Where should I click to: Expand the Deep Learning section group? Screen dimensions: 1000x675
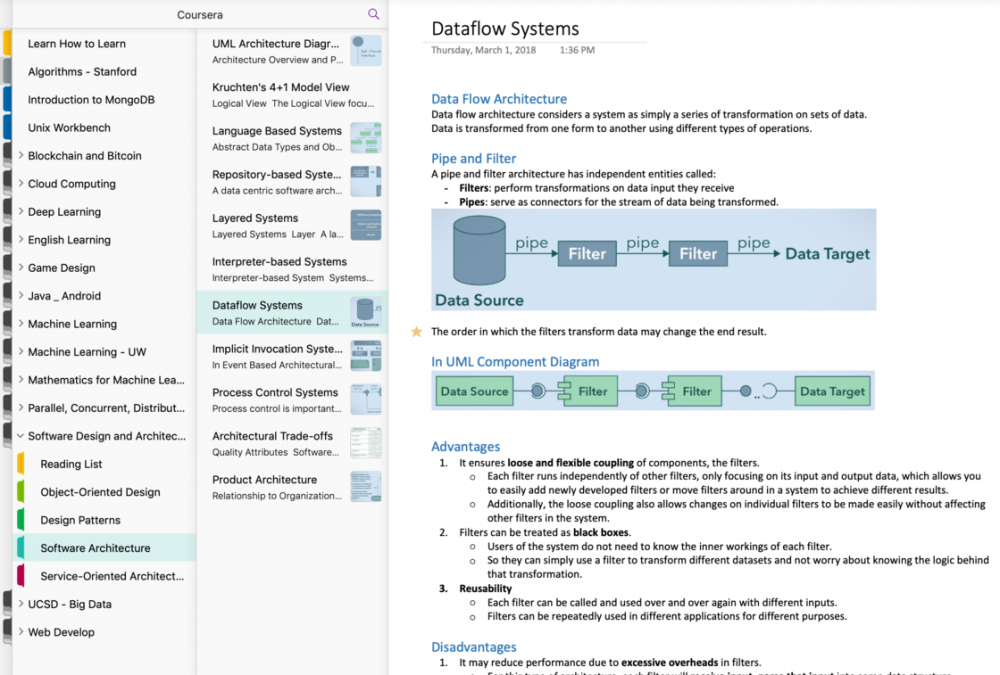[x=20, y=212]
